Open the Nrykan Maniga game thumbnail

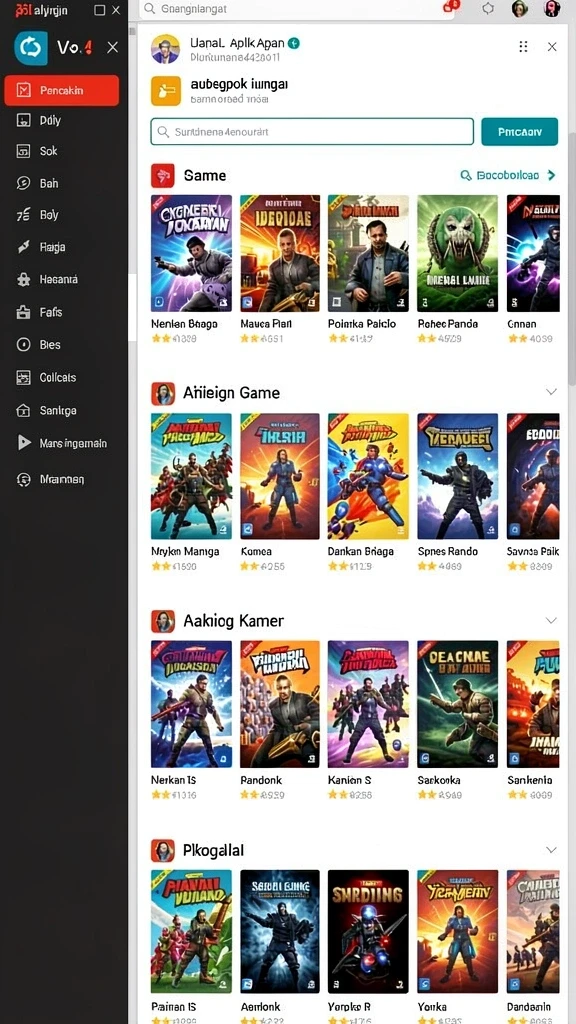[191, 476]
